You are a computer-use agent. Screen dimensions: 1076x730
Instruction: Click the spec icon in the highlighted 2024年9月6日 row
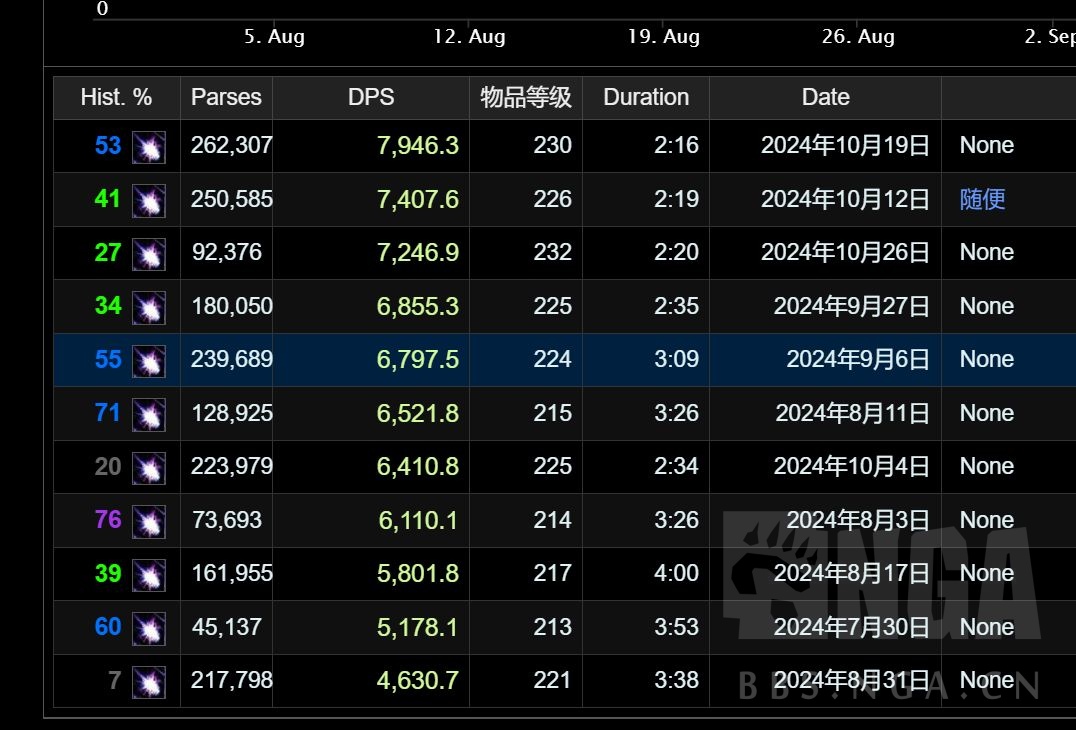coord(149,360)
